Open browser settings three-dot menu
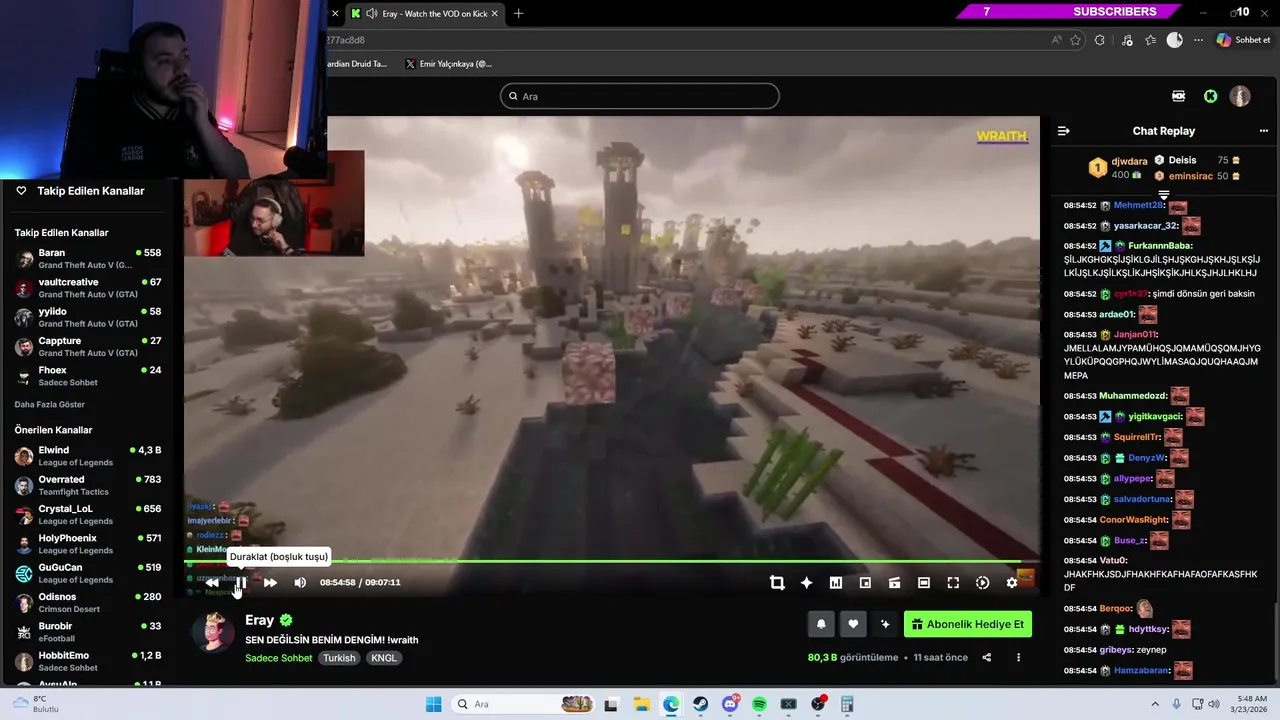The height and width of the screenshot is (720, 1280). click(1198, 40)
